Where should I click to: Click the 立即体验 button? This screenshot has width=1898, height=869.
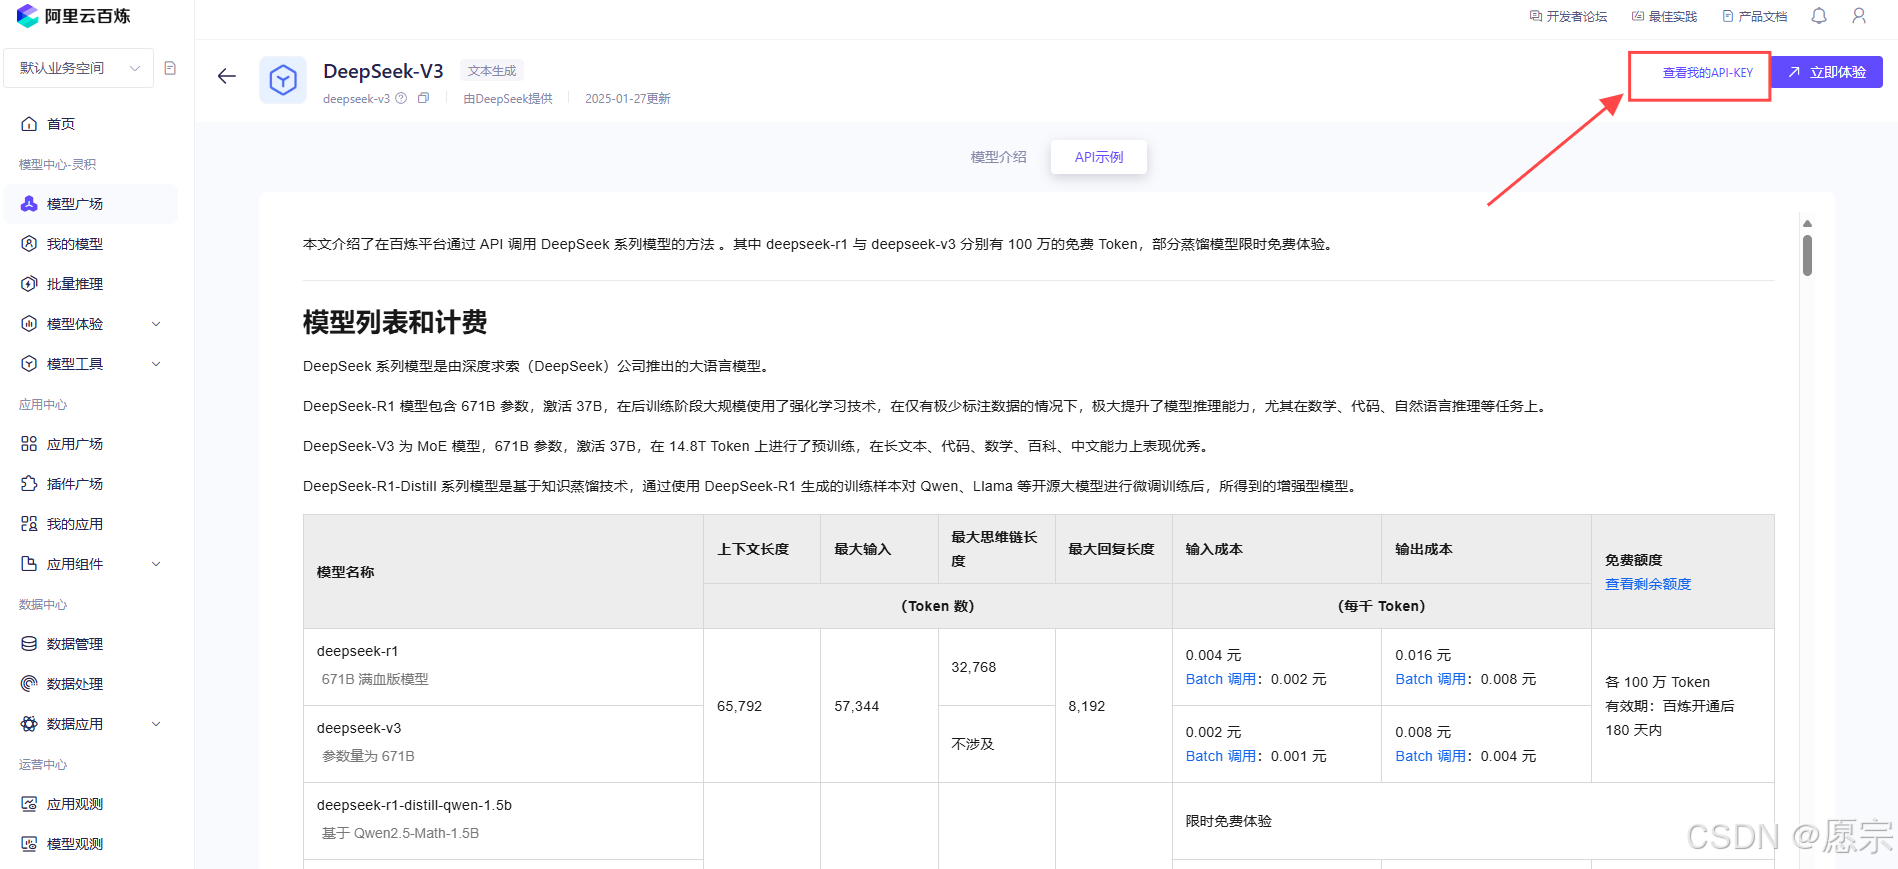click(1827, 72)
